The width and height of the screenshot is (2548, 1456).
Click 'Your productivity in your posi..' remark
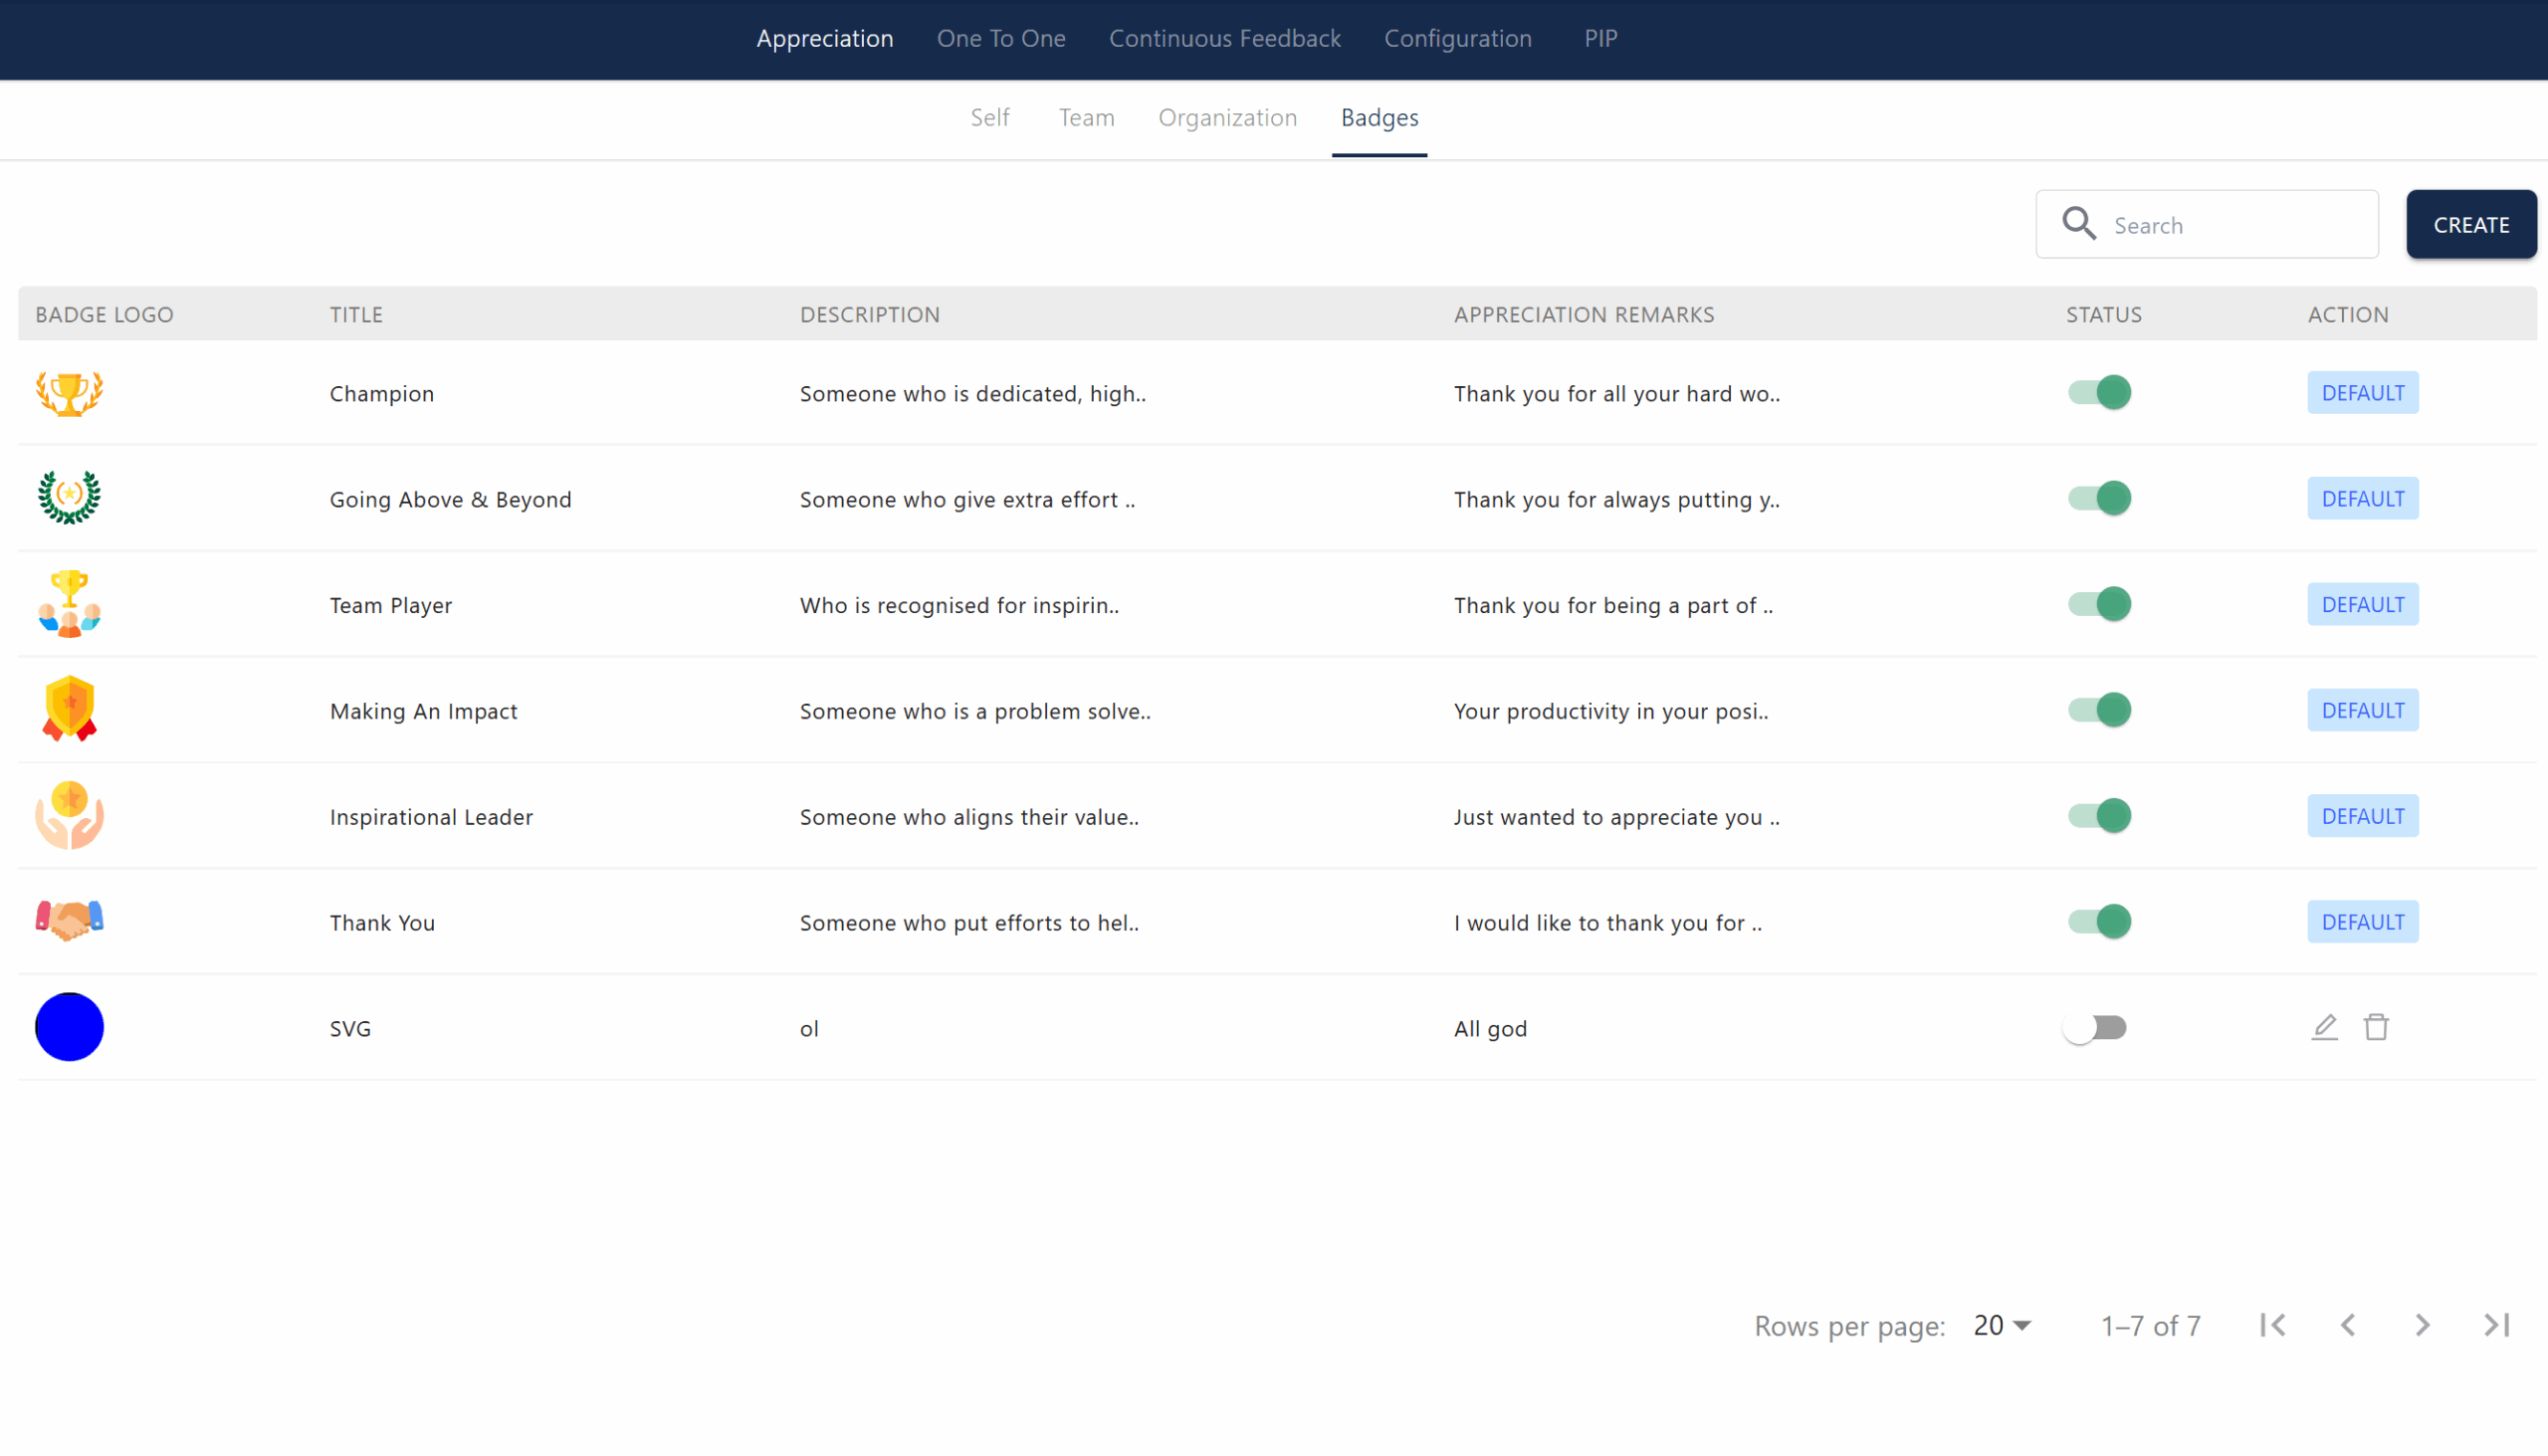coord(1610,712)
